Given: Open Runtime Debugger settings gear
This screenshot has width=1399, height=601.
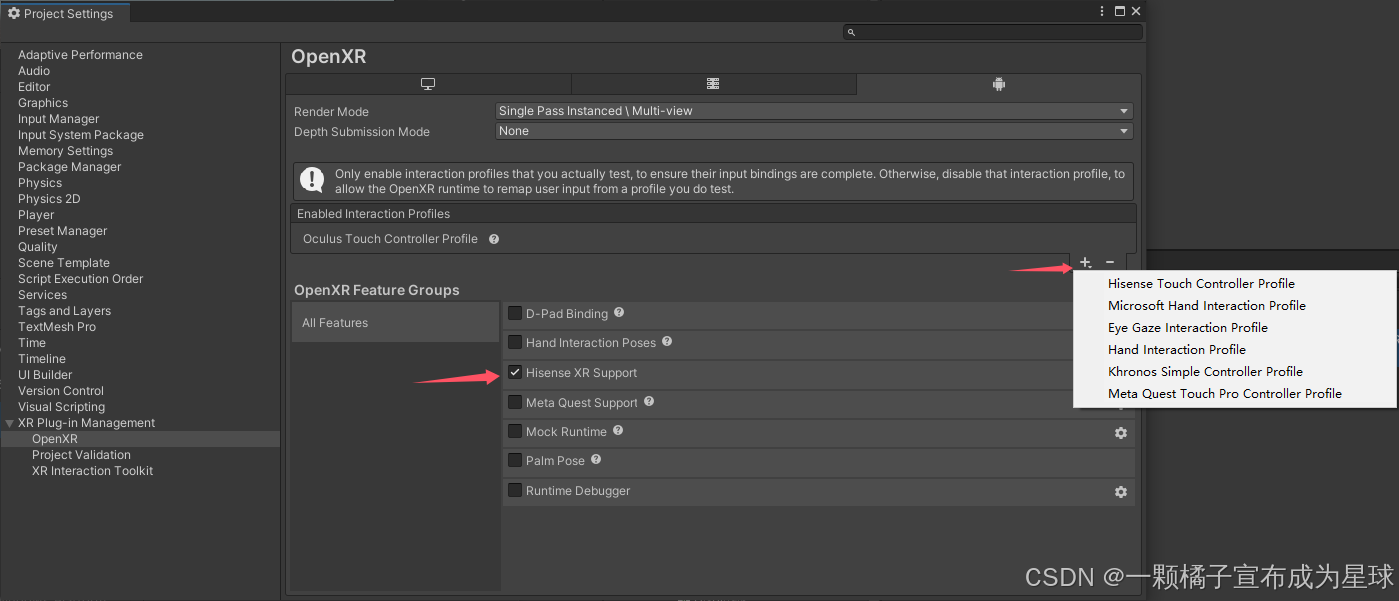Looking at the screenshot, I should 1121,492.
